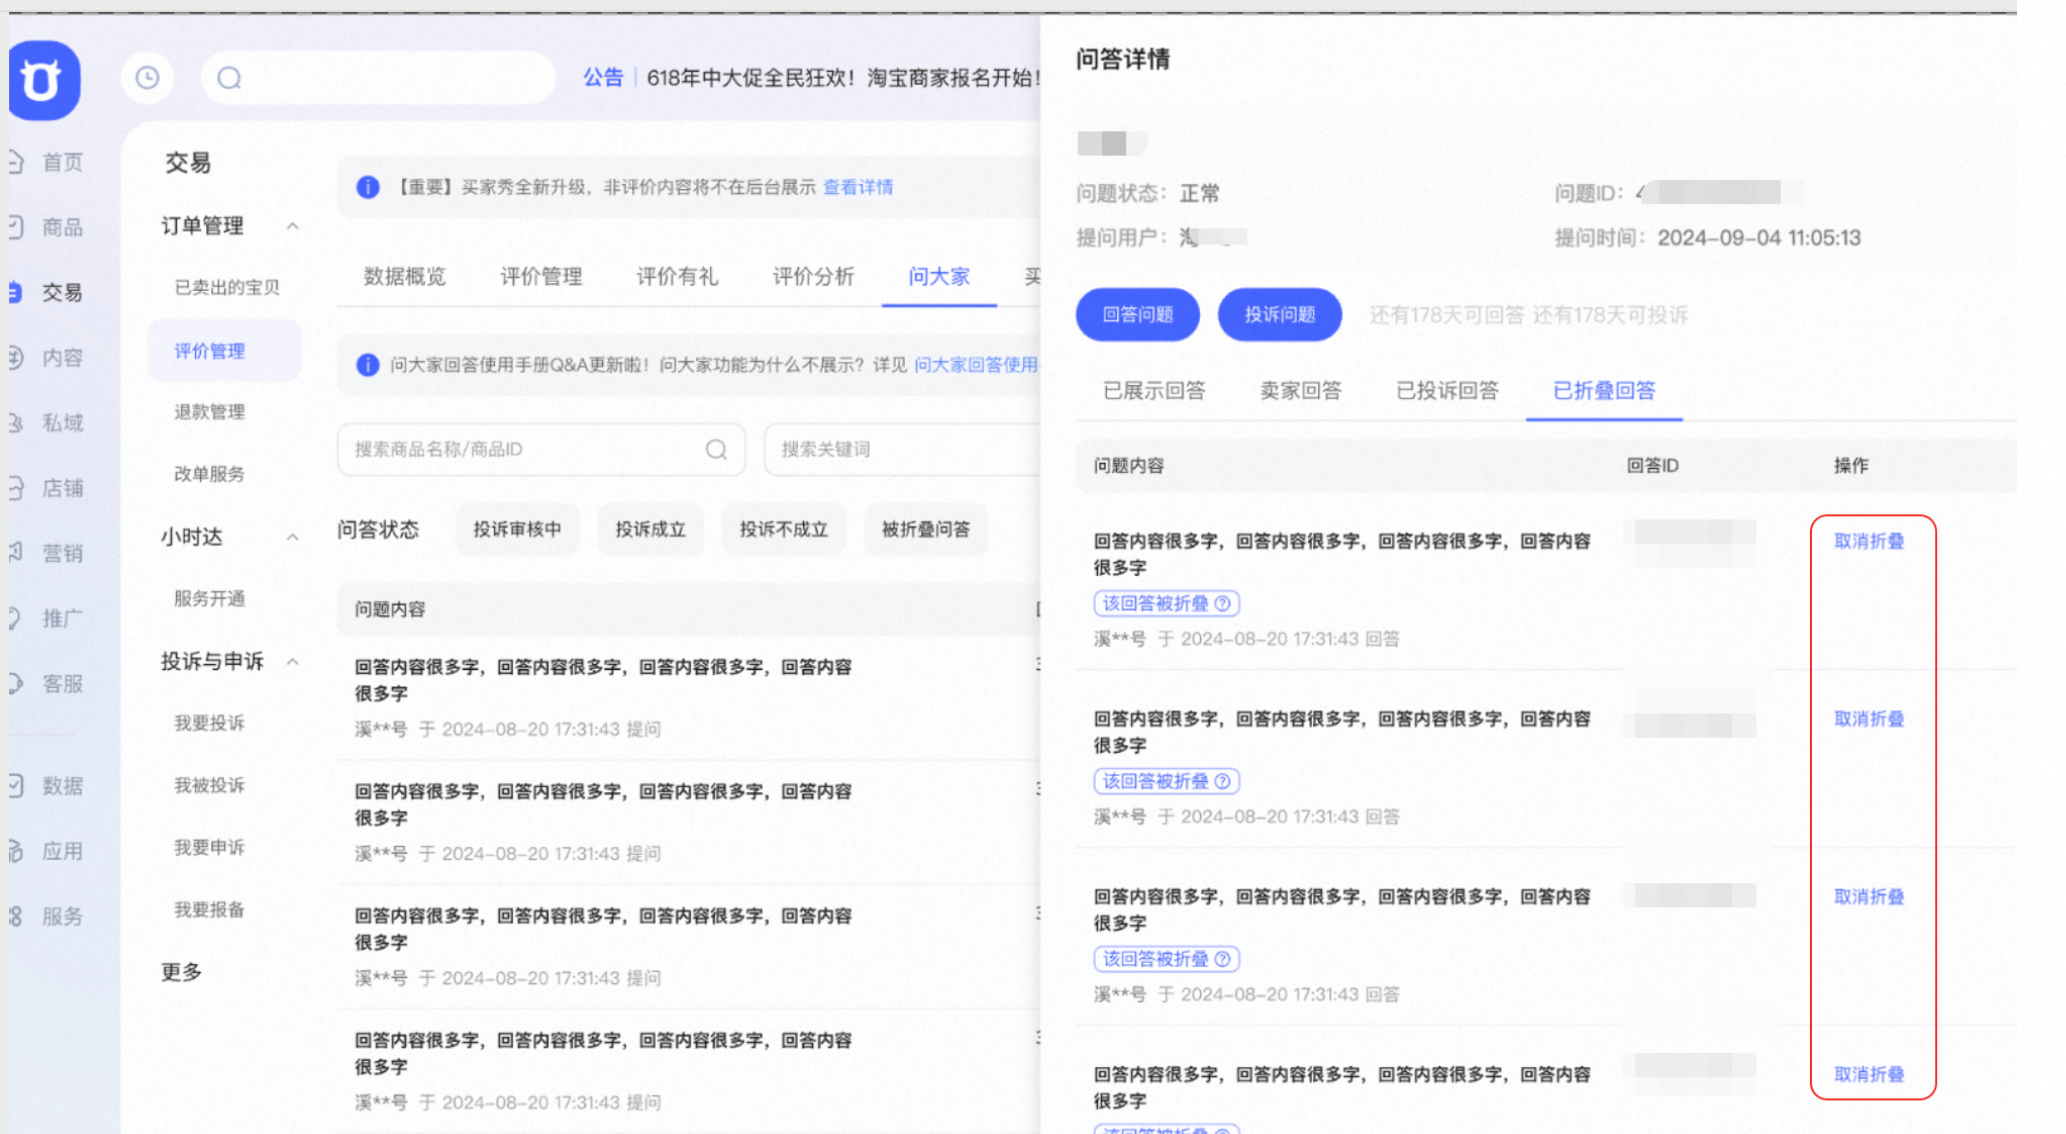Switch to 评价管理 top tab

[x=541, y=276]
